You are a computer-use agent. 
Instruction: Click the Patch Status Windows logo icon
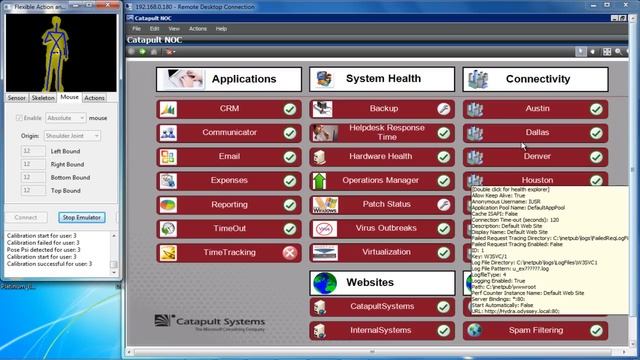[325, 205]
